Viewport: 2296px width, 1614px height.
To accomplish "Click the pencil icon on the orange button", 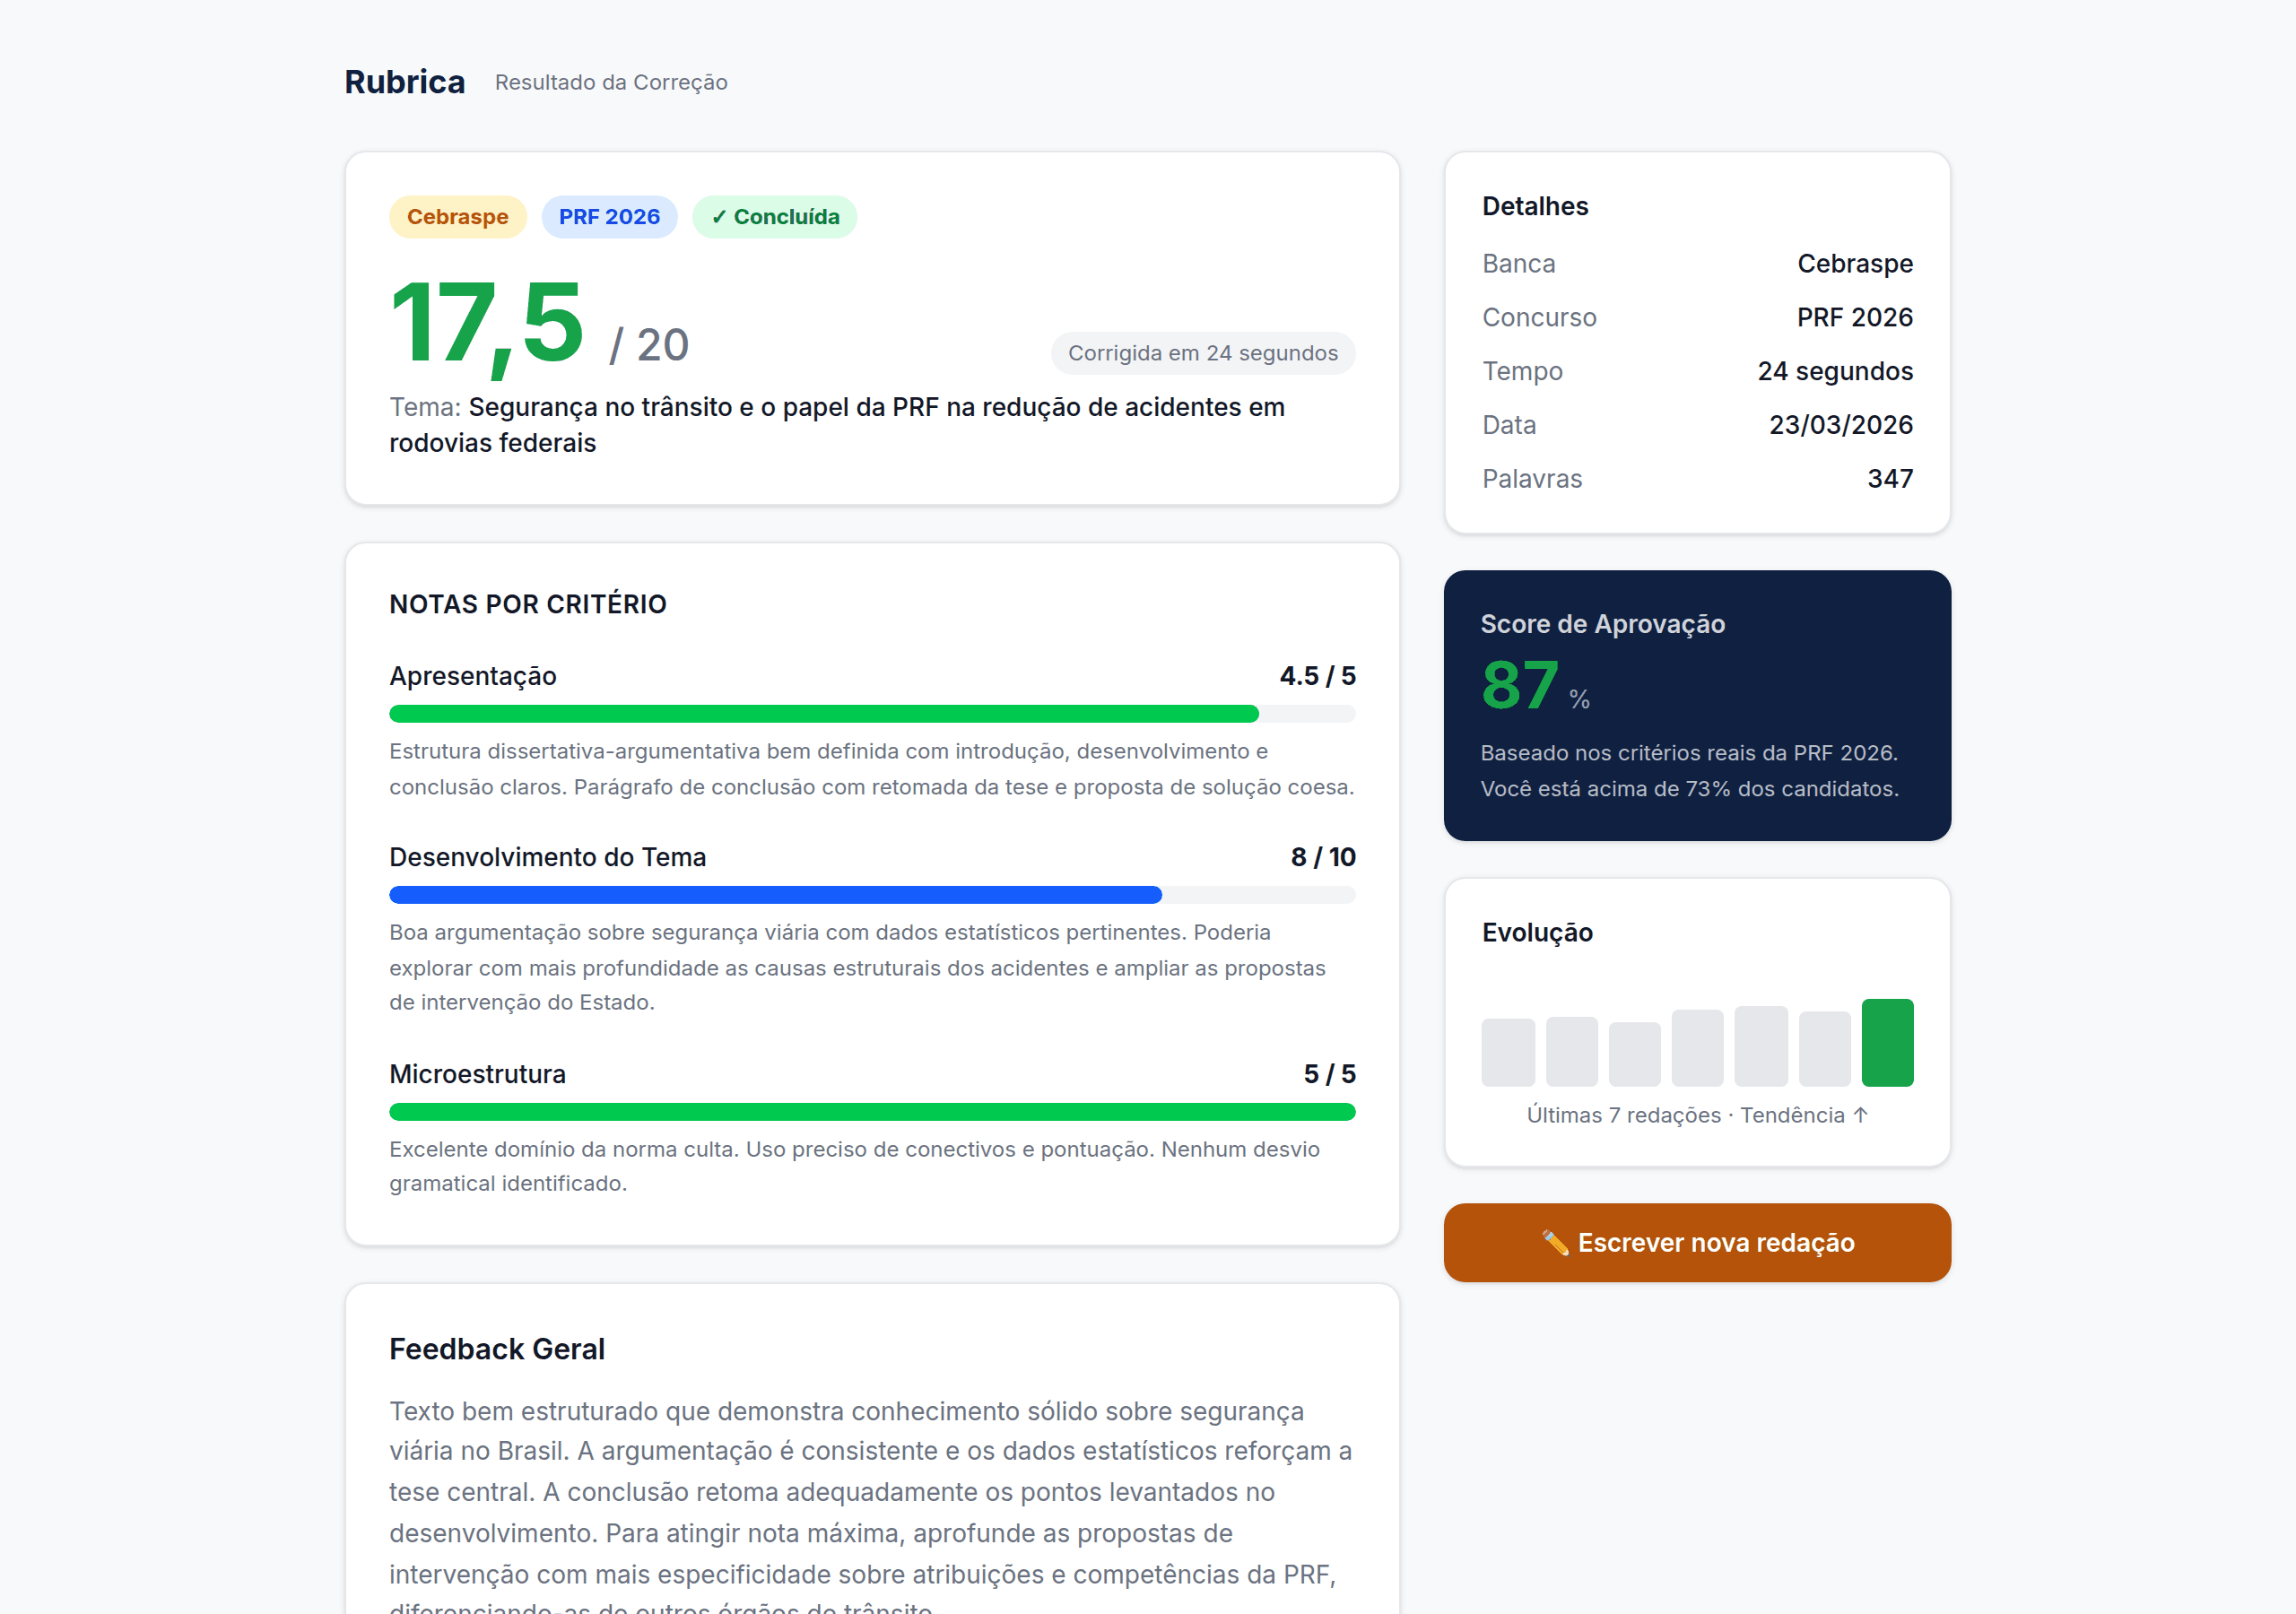I will (1558, 1242).
